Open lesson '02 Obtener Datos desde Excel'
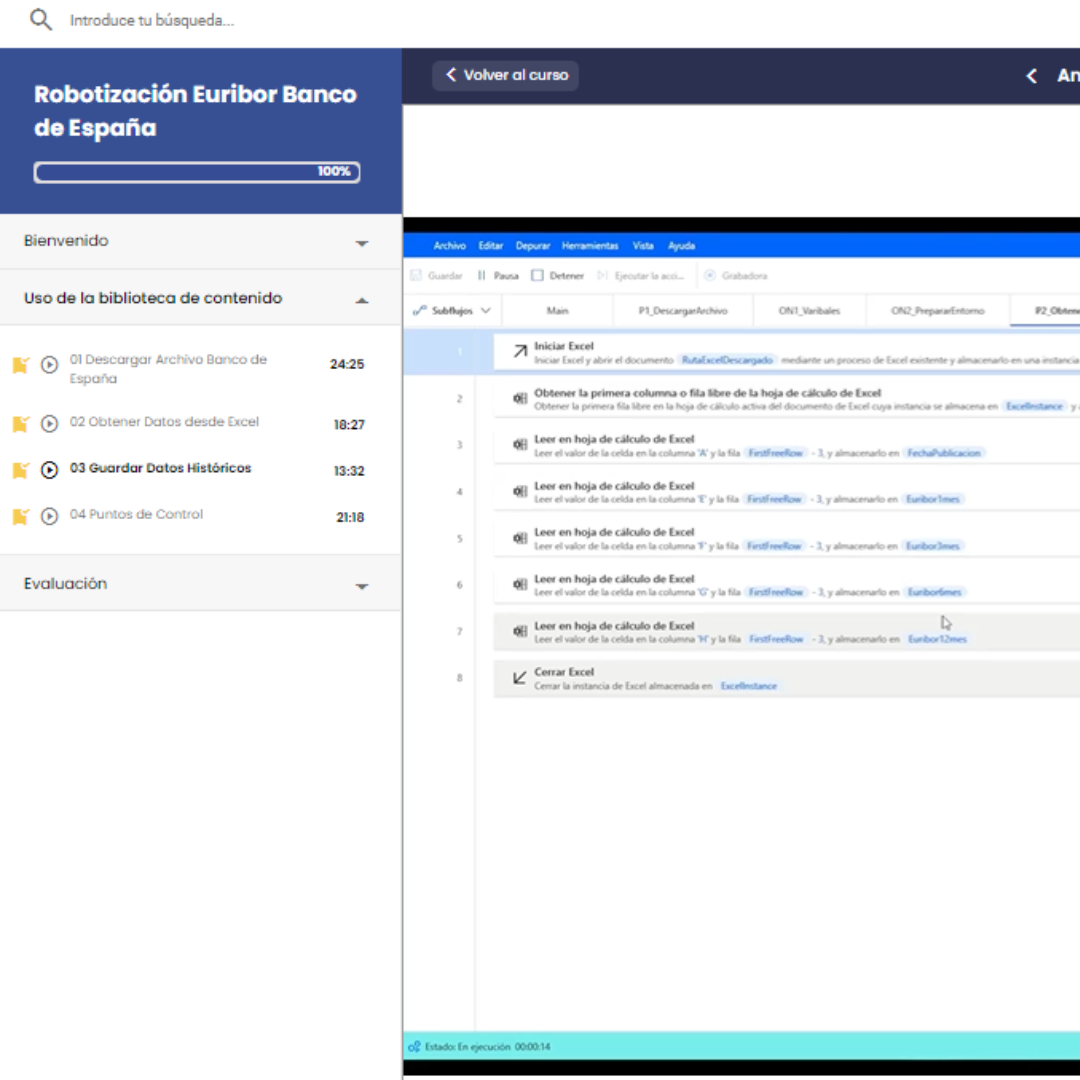This screenshot has height=1080, width=1080. click(x=164, y=422)
